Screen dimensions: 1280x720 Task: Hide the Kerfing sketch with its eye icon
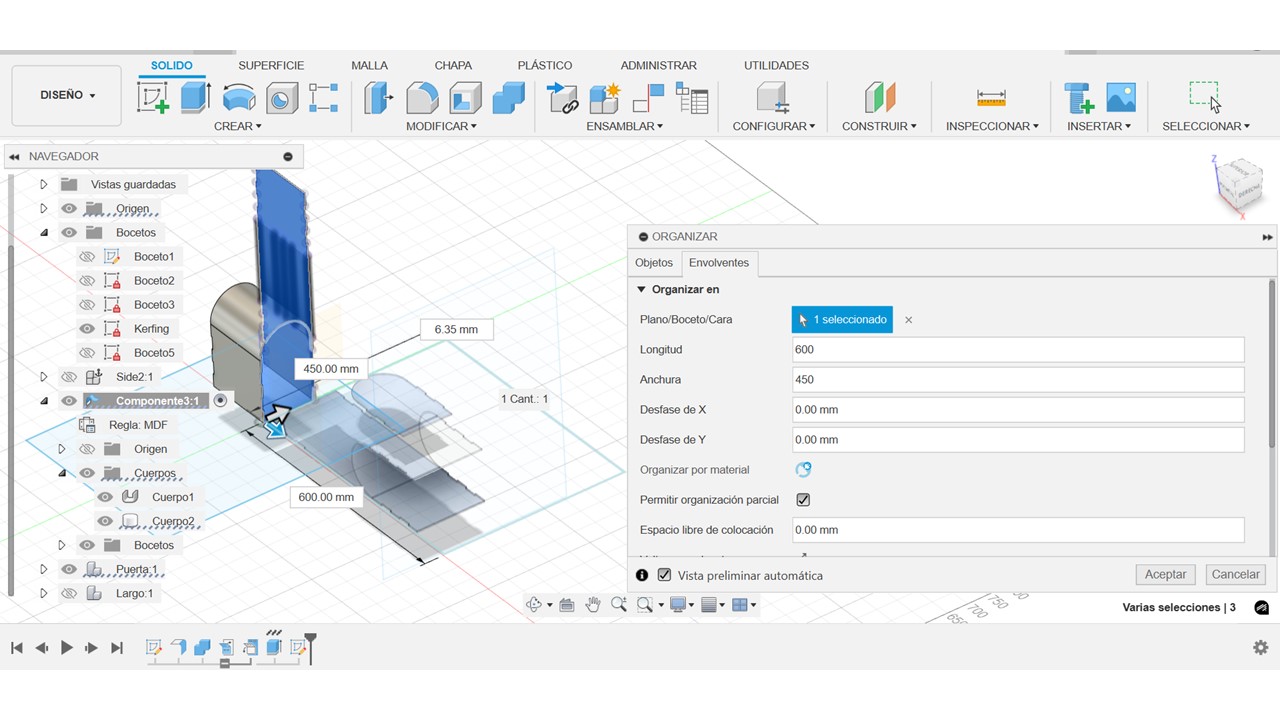(x=87, y=329)
